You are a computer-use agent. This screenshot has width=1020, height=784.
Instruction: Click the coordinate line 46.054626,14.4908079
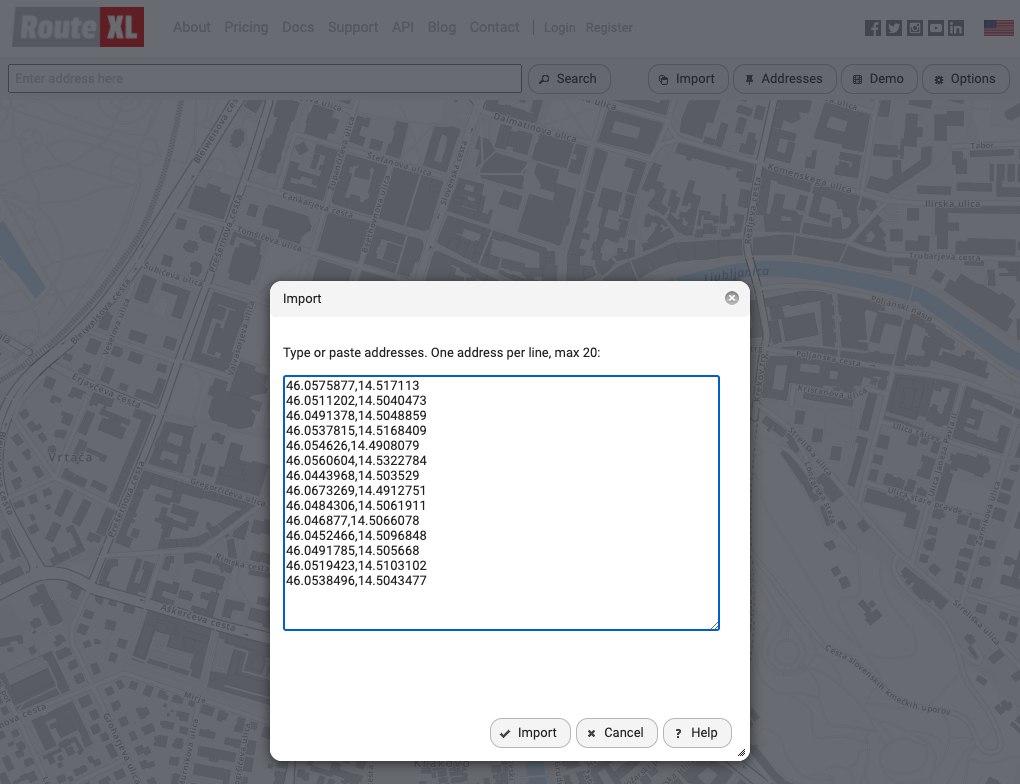click(353, 446)
